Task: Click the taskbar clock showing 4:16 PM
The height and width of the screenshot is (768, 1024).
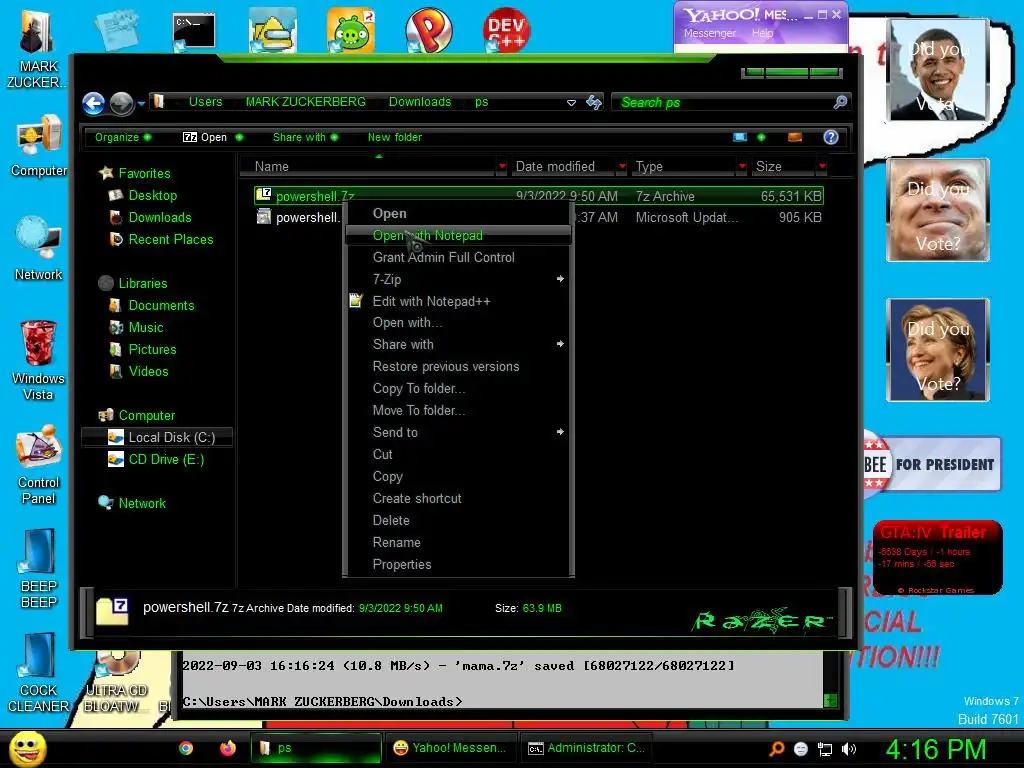Action: click(x=935, y=749)
